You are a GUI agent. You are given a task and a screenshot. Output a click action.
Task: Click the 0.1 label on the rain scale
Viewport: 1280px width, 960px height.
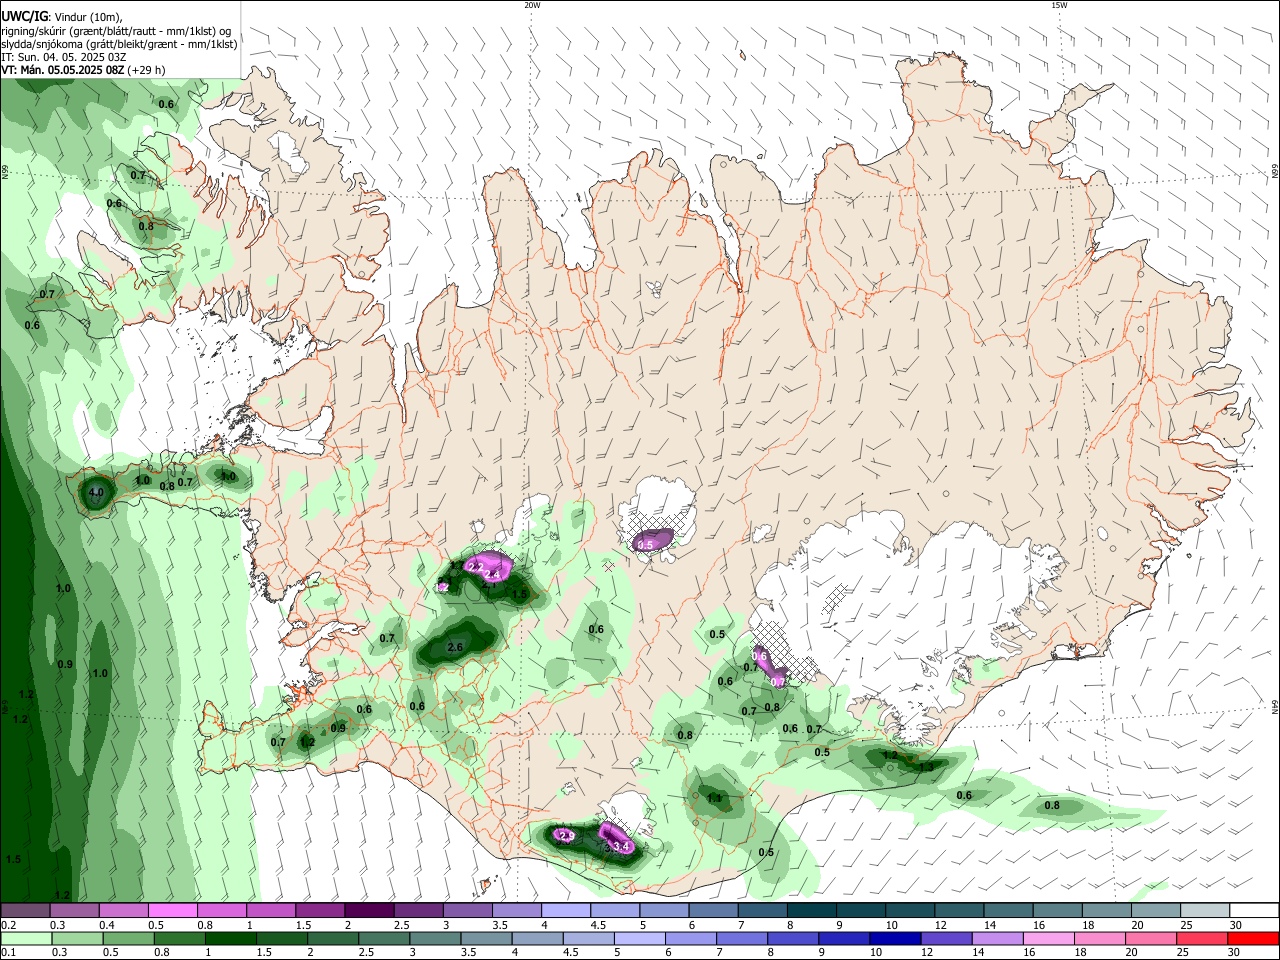click(x=8, y=953)
